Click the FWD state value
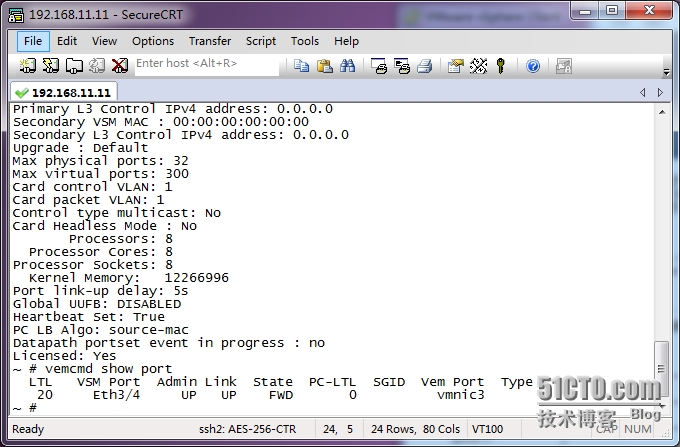 tap(281, 395)
